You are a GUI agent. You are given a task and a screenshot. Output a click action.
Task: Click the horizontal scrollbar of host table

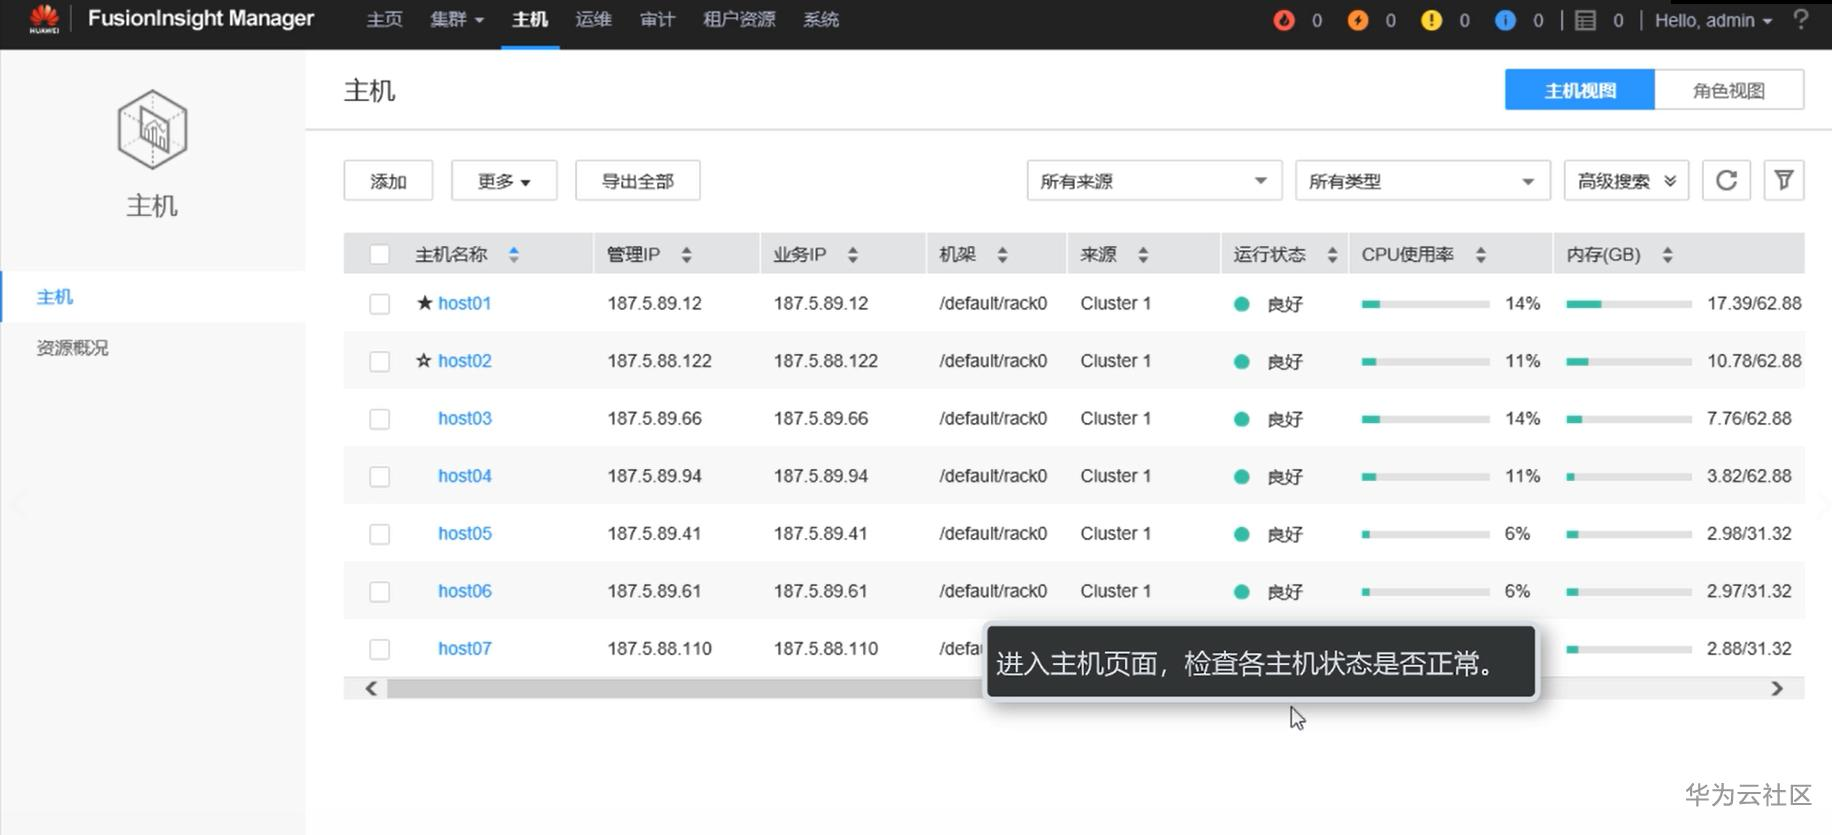pyautogui.click(x=1074, y=688)
